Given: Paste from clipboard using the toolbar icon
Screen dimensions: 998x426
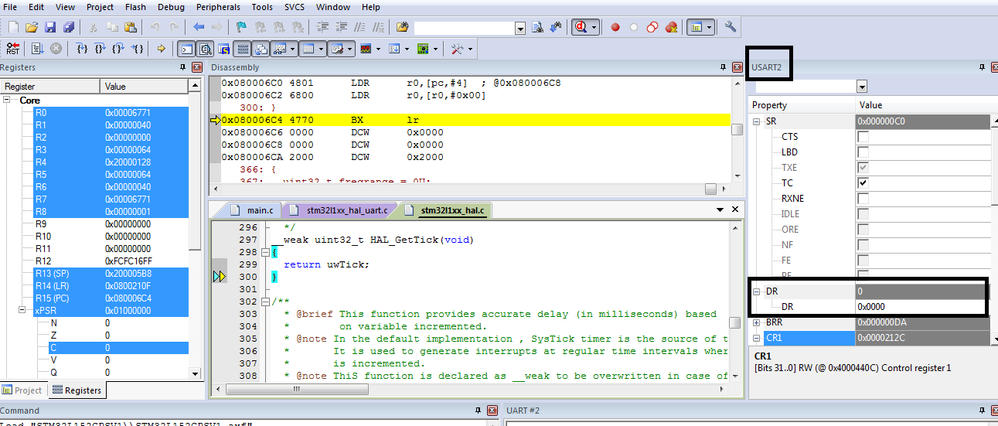Looking at the screenshot, I should pos(130,27).
